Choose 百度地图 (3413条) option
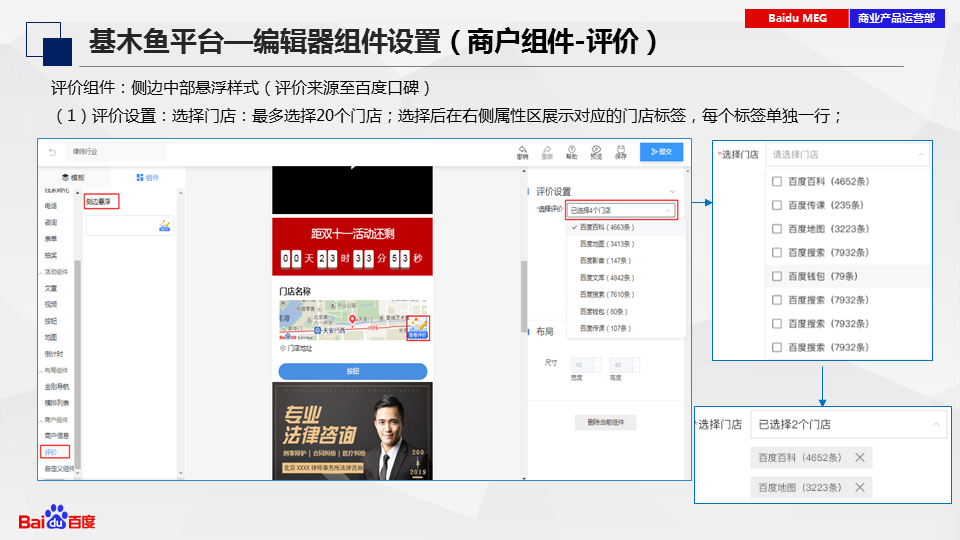The height and width of the screenshot is (540, 960). pos(626,244)
